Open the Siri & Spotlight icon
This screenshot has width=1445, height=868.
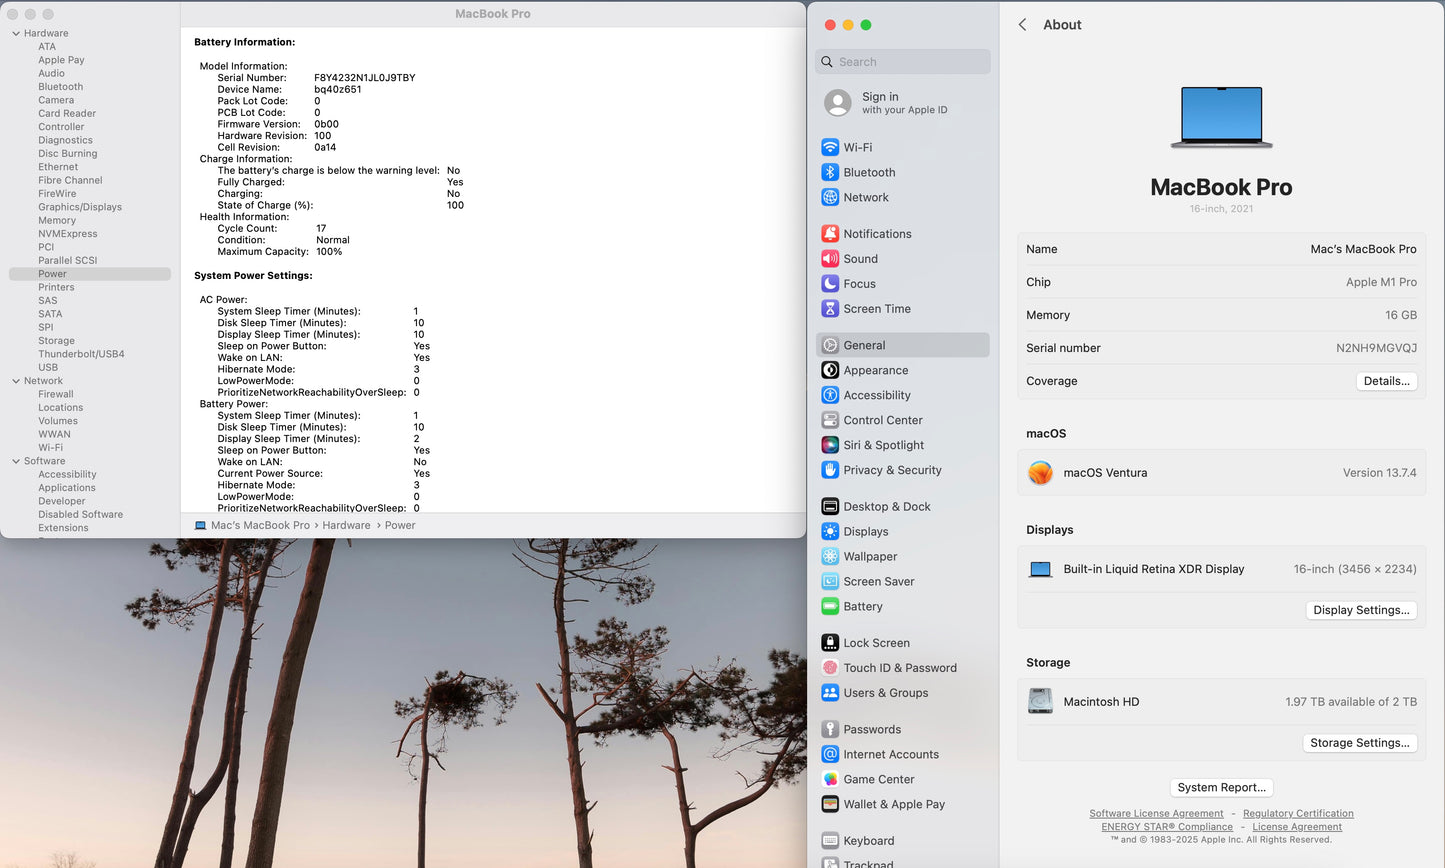coord(830,445)
